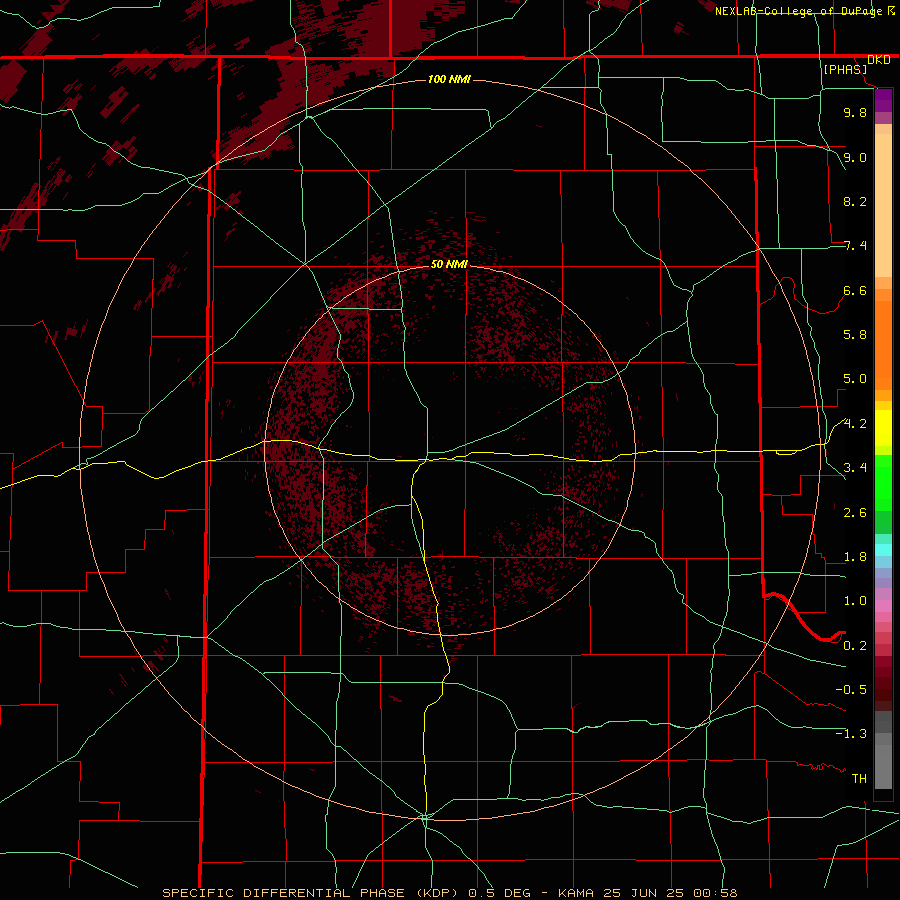Screen dimensions: 900x900
Task: Click the 100 NMI range ring label
Action: [449, 79]
